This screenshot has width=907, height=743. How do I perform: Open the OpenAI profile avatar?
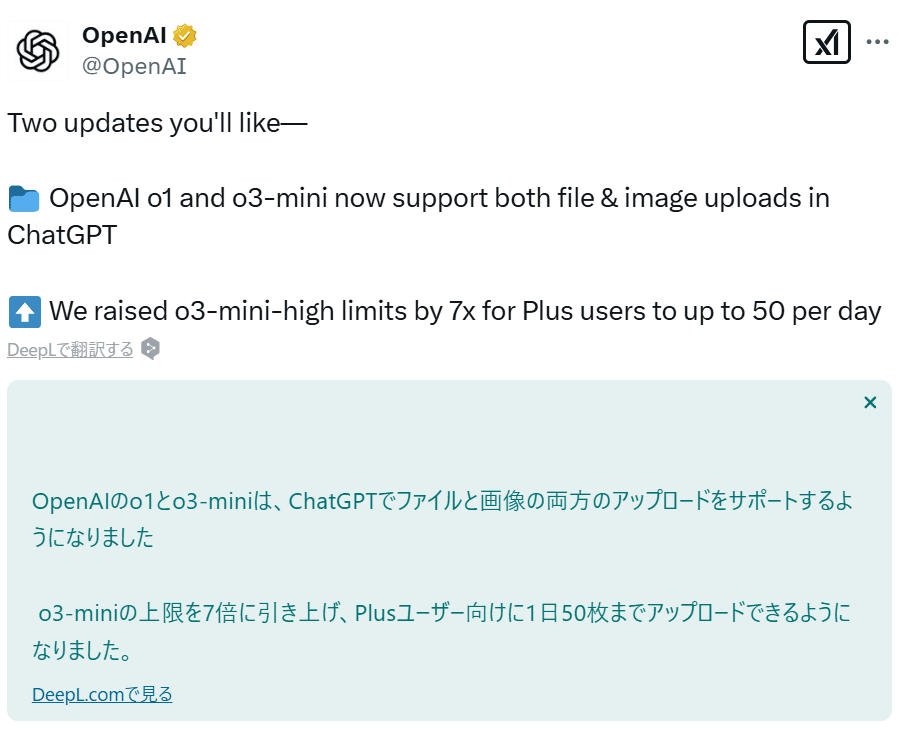[37, 49]
